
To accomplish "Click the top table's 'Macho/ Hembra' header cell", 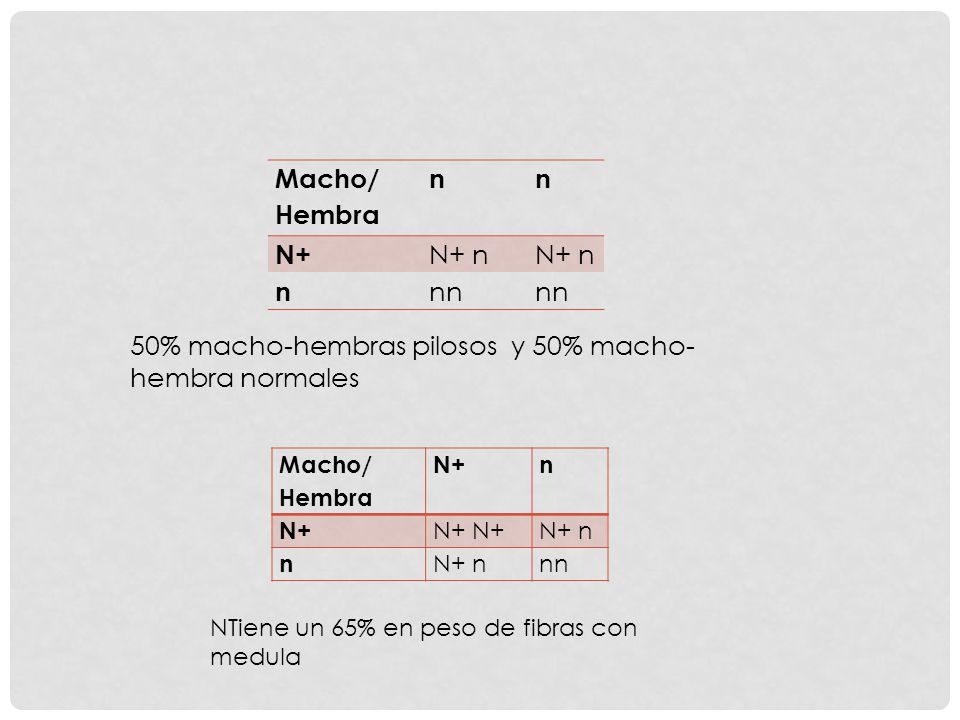I will [x=345, y=198].
